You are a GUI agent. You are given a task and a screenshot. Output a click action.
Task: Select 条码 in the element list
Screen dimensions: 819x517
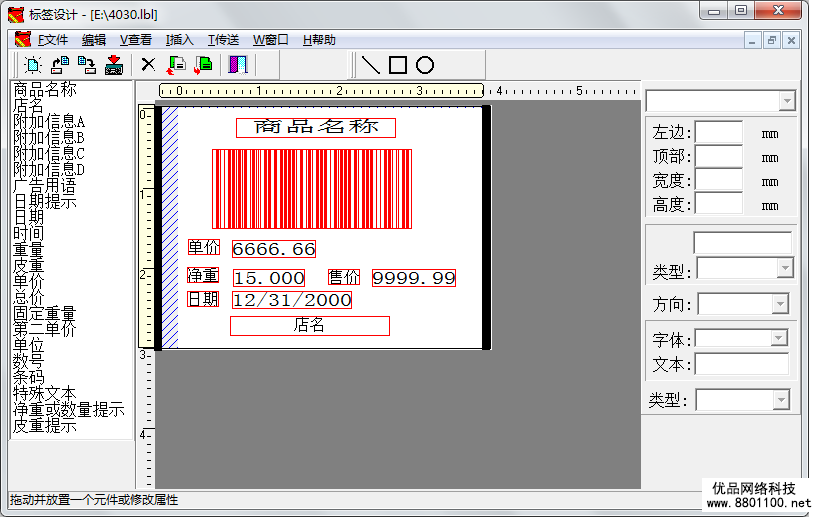(28, 377)
